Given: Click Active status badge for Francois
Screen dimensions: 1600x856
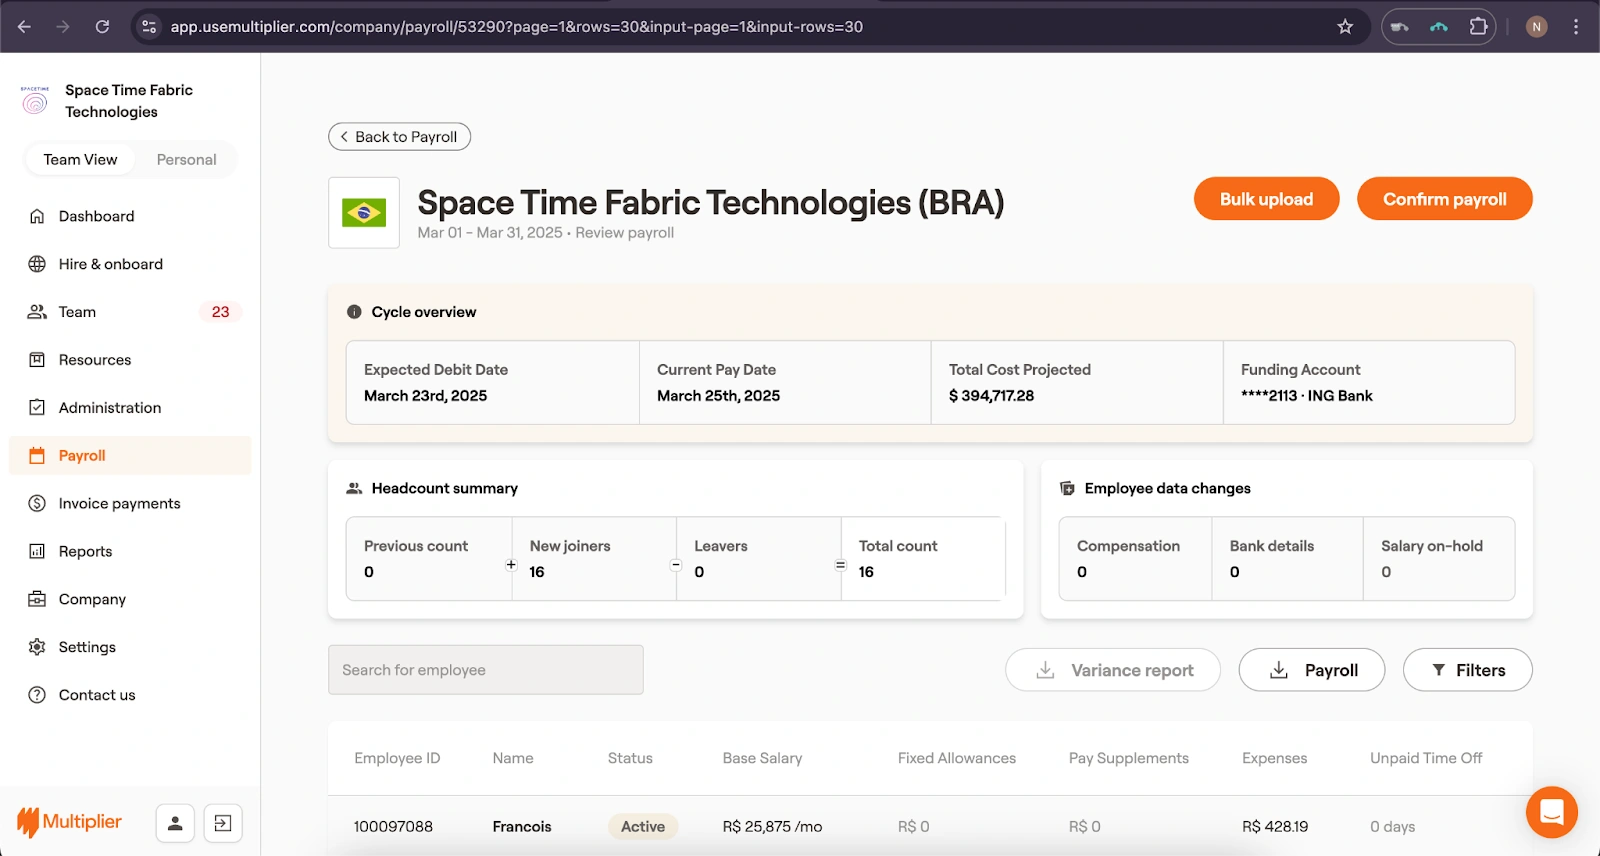Looking at the screenshot, I should (643, 827).
